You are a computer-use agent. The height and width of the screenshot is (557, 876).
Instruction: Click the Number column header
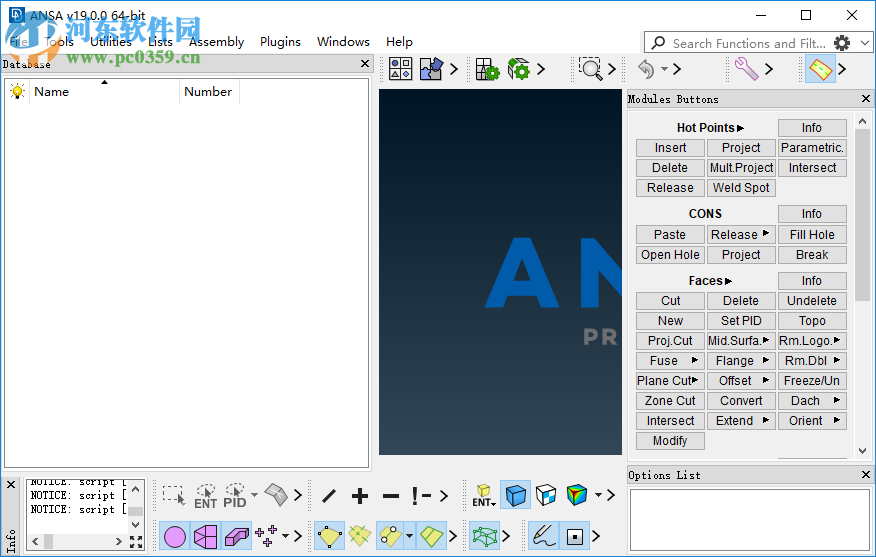pos(208,92)
